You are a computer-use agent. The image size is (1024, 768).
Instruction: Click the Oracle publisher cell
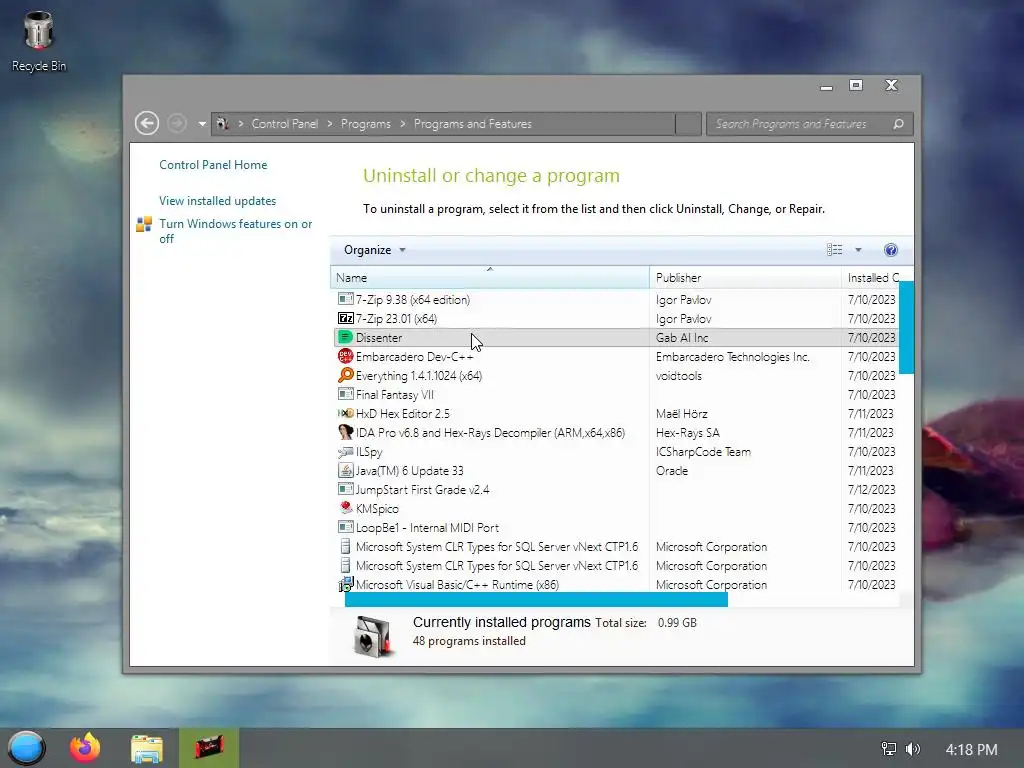point(671,470)
